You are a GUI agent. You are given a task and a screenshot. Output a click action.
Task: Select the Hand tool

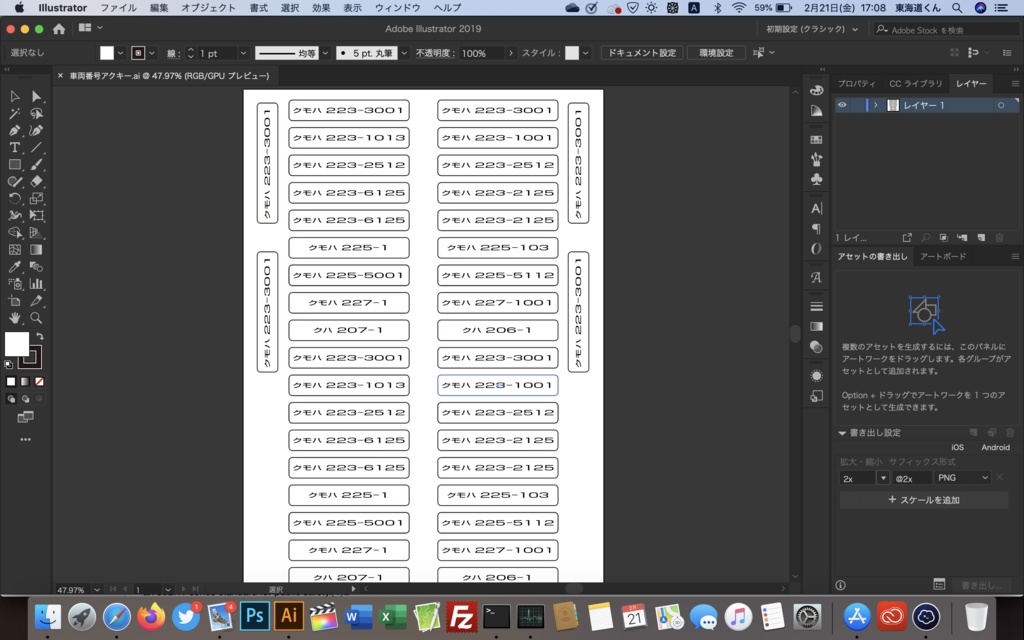14,318
